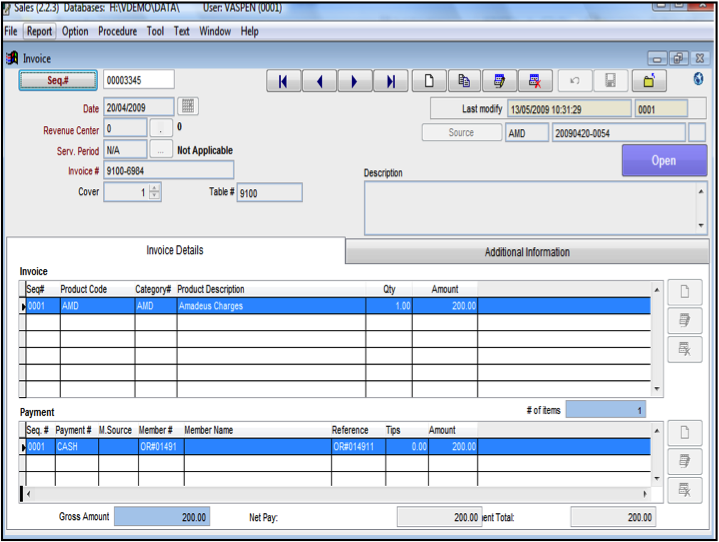This screenshot has width=719, height=542.
Task: Open the Report menu
Action: click(39, 31)
